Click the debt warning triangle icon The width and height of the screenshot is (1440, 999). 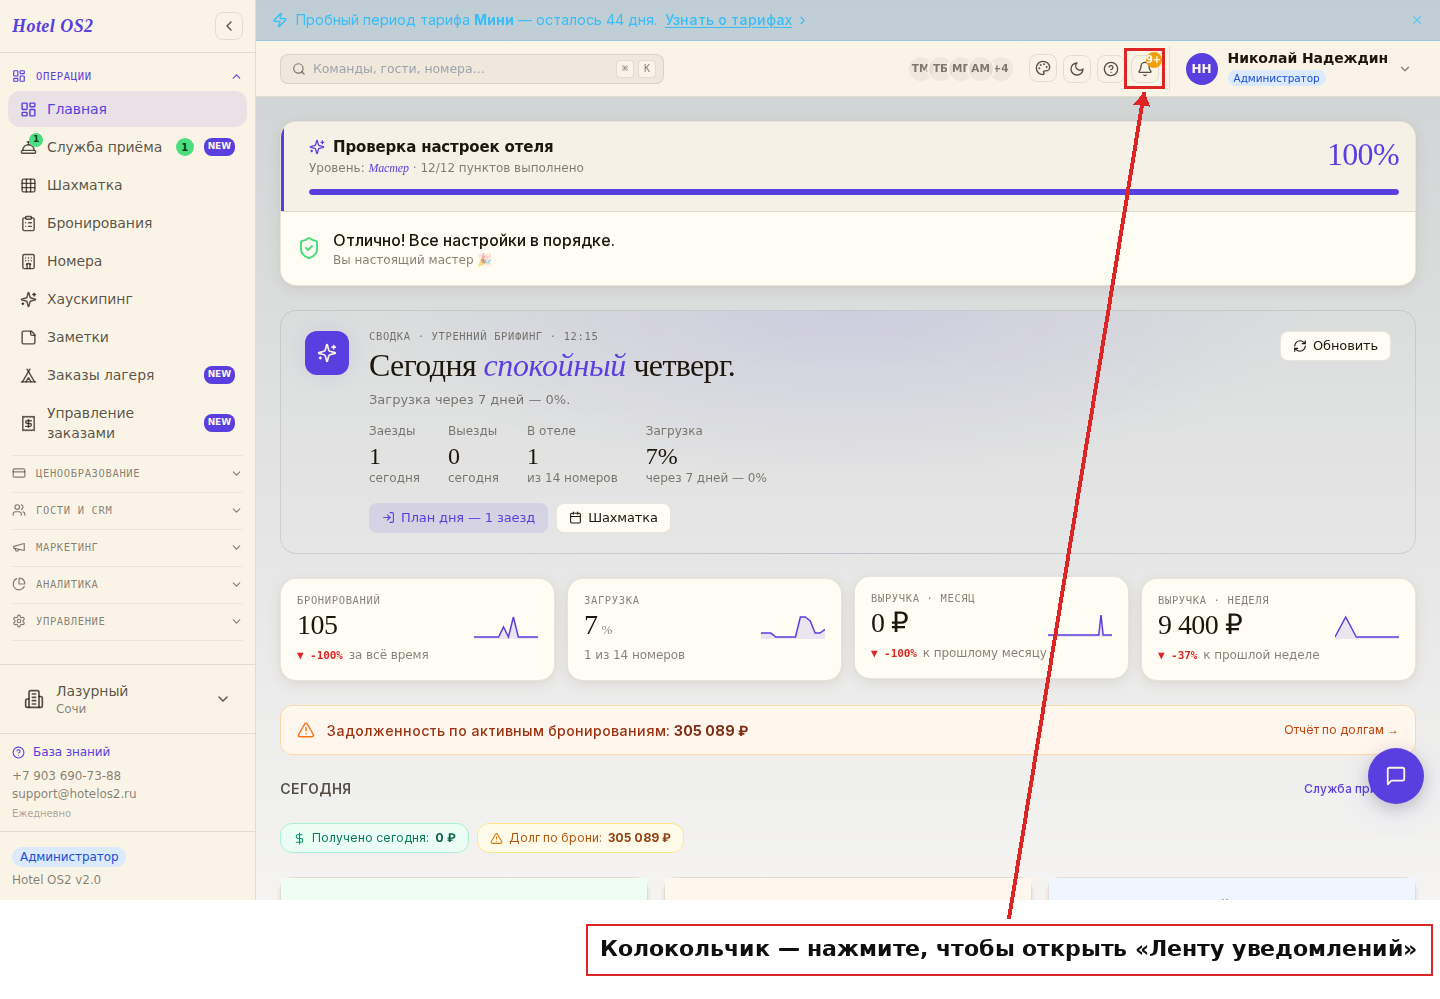pos(306,730)
